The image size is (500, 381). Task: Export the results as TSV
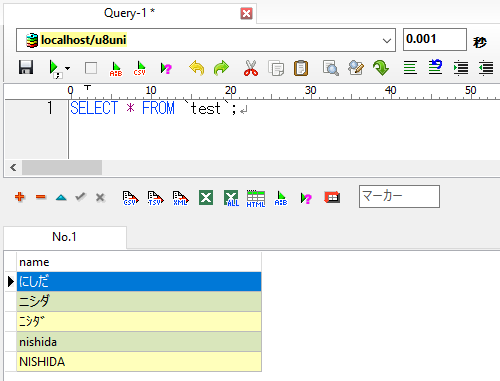(155, 198)
